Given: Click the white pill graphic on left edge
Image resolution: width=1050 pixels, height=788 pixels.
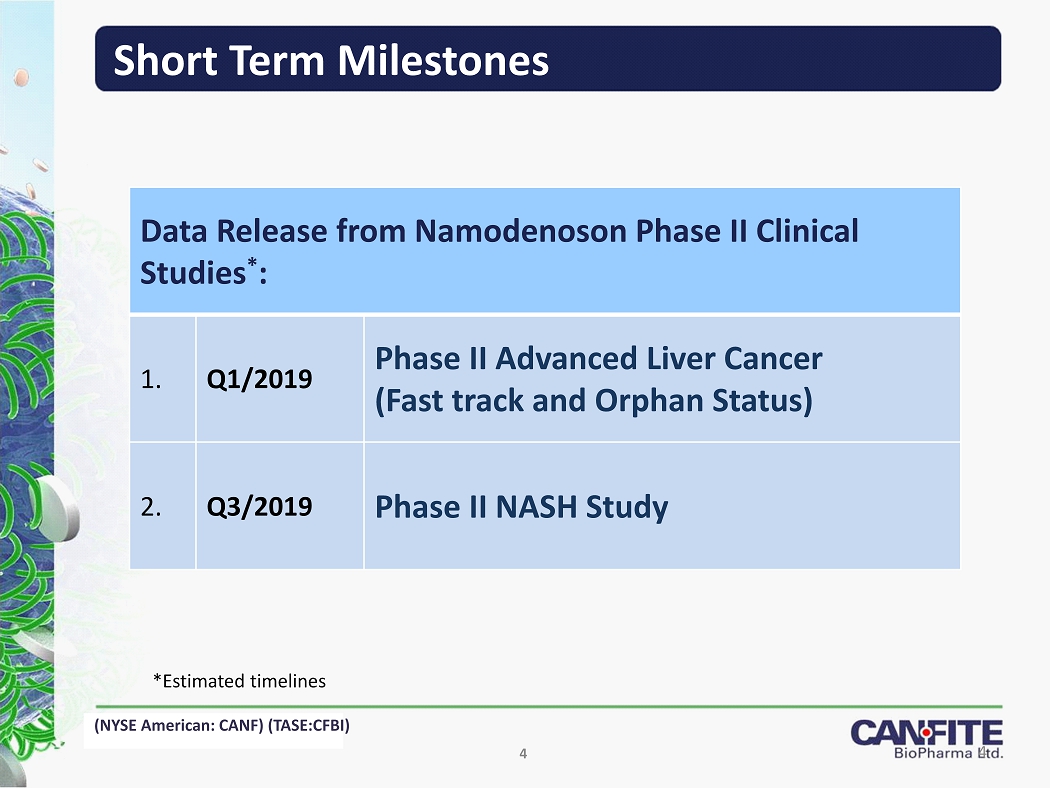Looking at the screenshot, I should (58, 505).
